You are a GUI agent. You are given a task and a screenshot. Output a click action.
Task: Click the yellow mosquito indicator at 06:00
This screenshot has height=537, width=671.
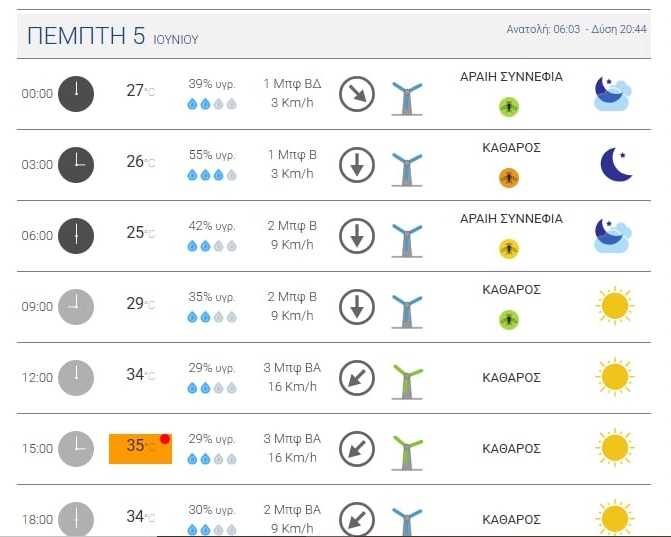coord(510,249)
